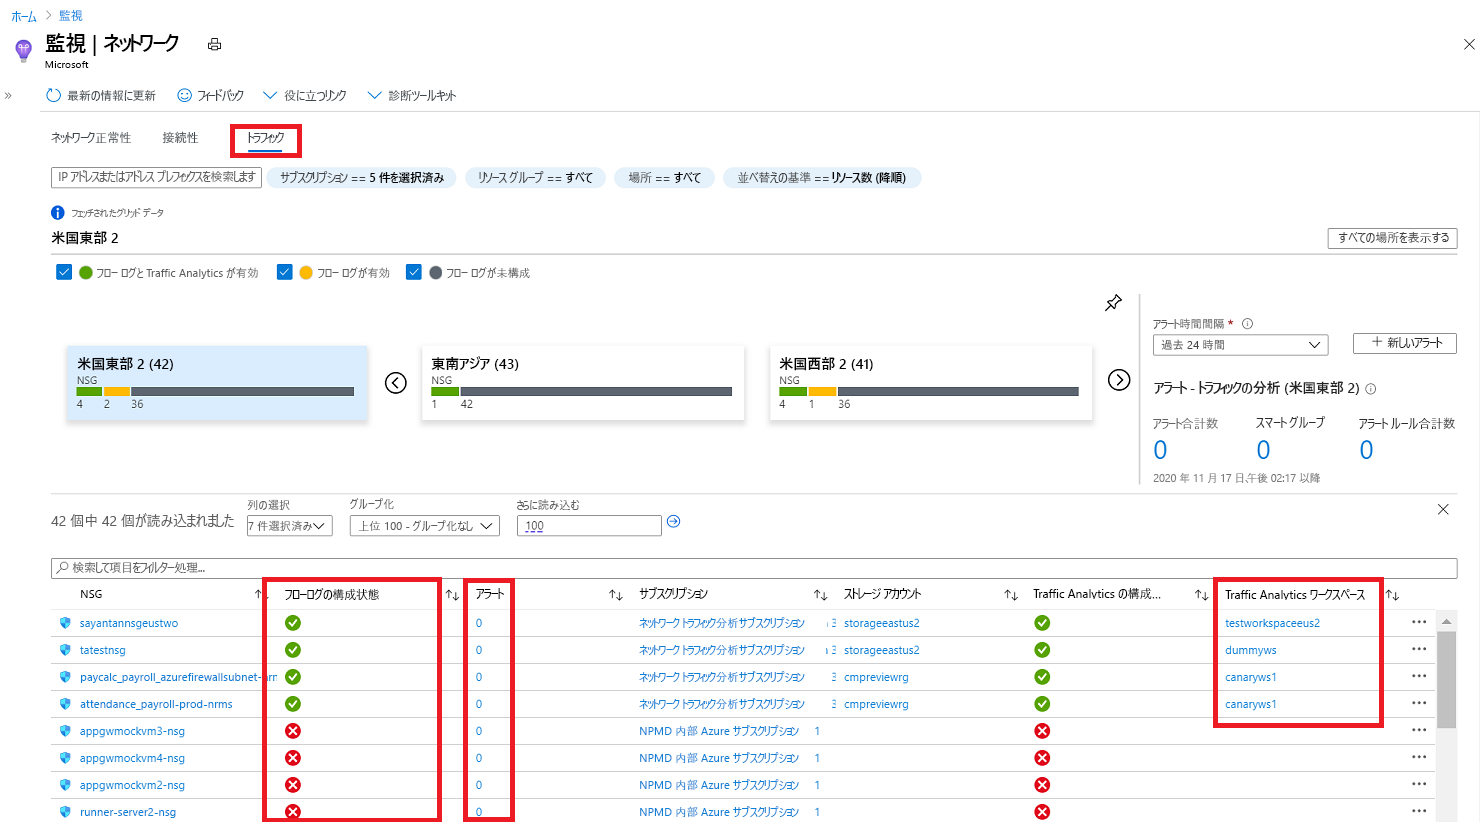Image resolution: width=1480 pixels, height=822 pixels.
Task: Open リソースグループ filter pill
Action: coord(535,178)
